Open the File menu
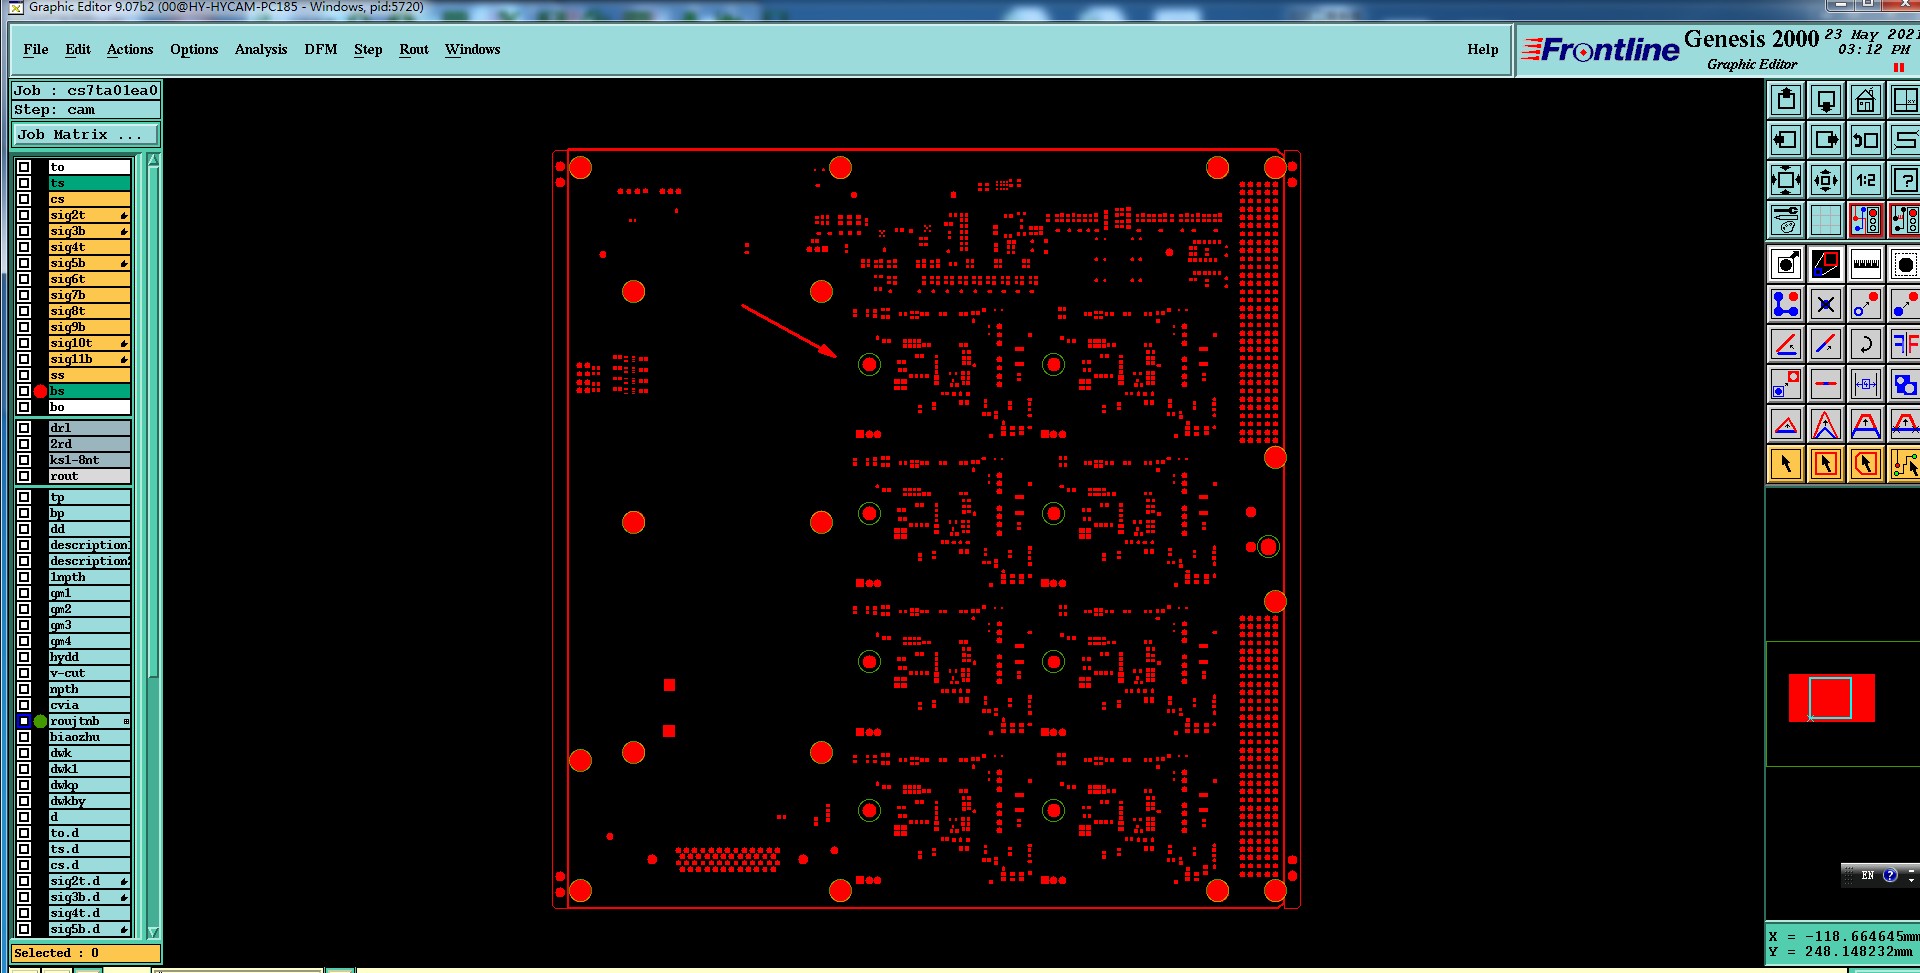Image resolution: width=1920 pixels, height=973 pixels. [36, 49]
